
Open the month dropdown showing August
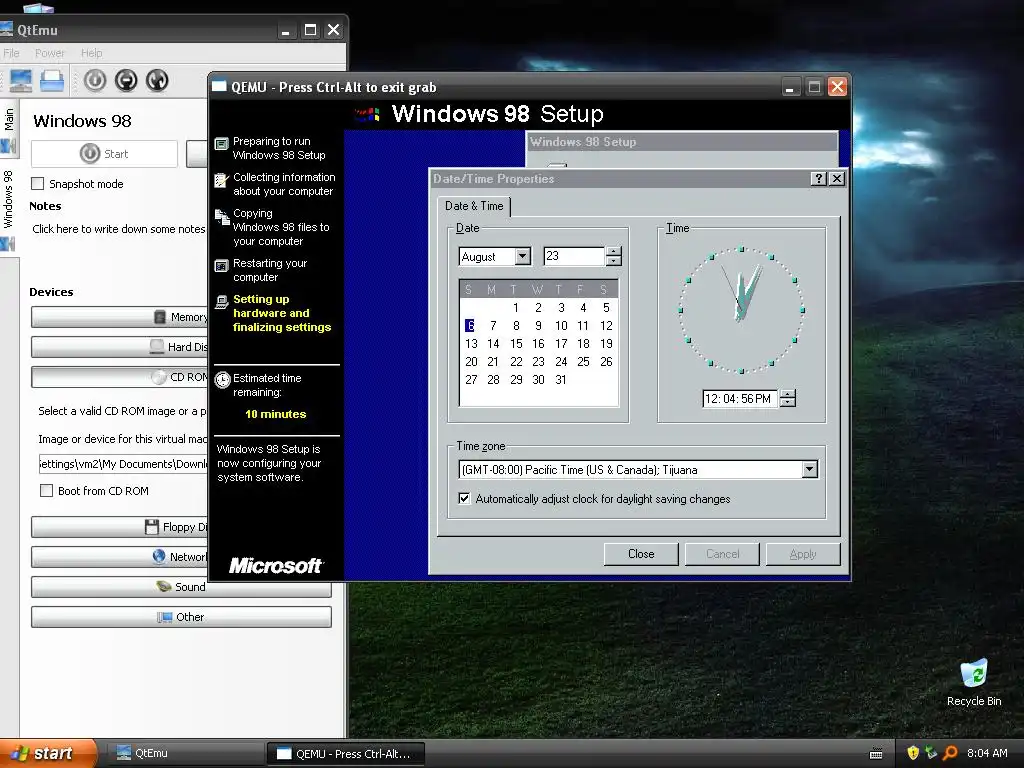(x=522, y=257)
